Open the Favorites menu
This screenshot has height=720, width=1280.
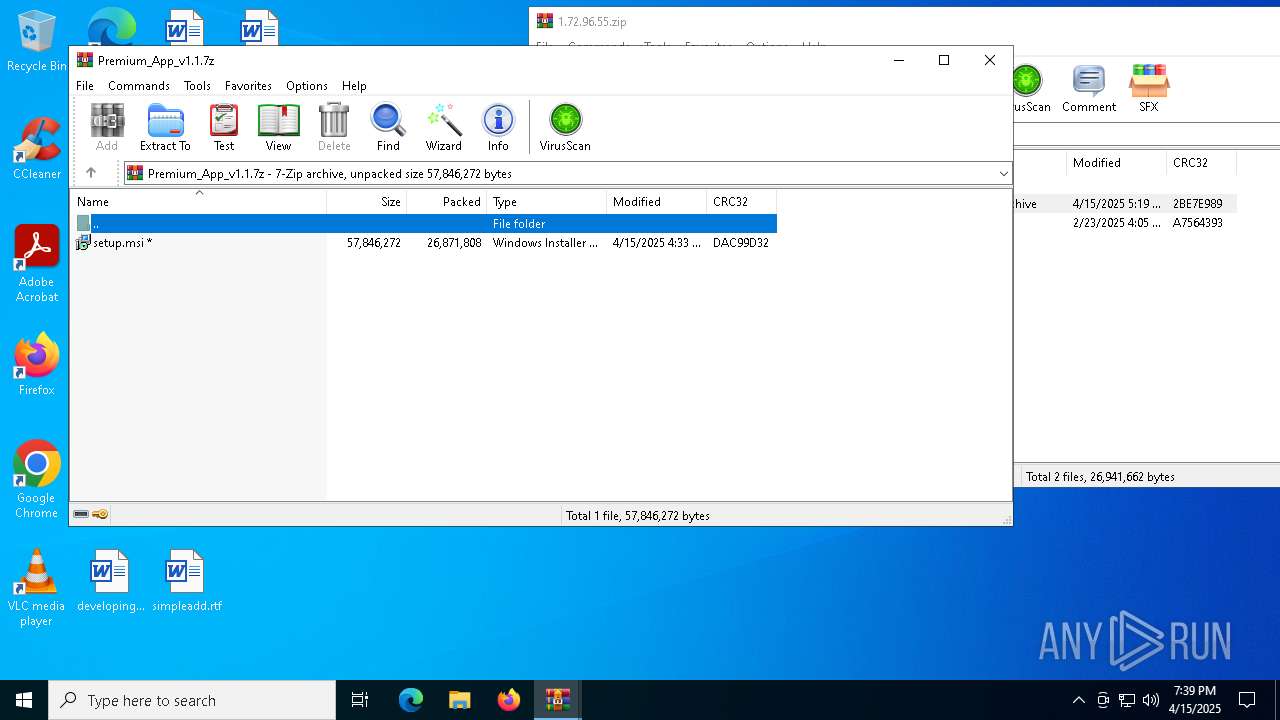point(248,86)
